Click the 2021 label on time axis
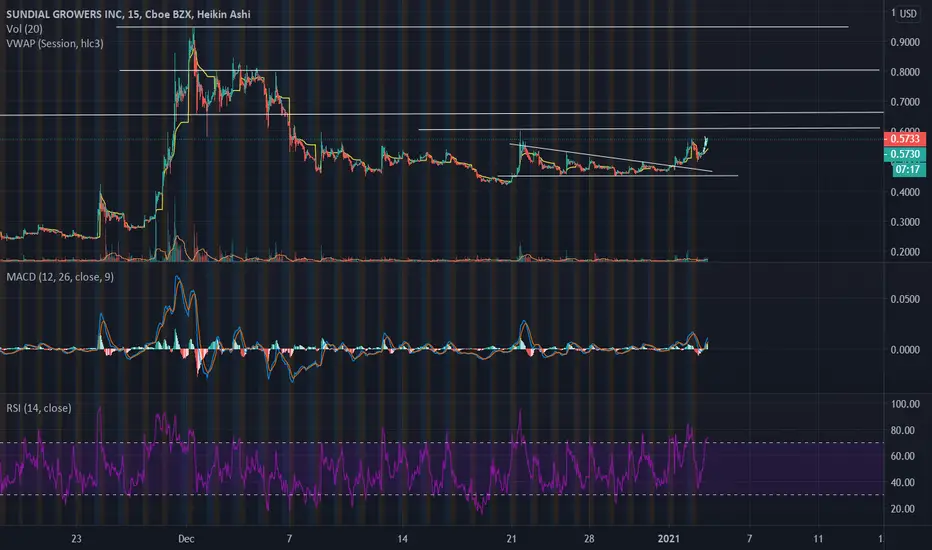The width and height of the screenshot is (932, 550). pyautogui.click(x=669, y=539)
